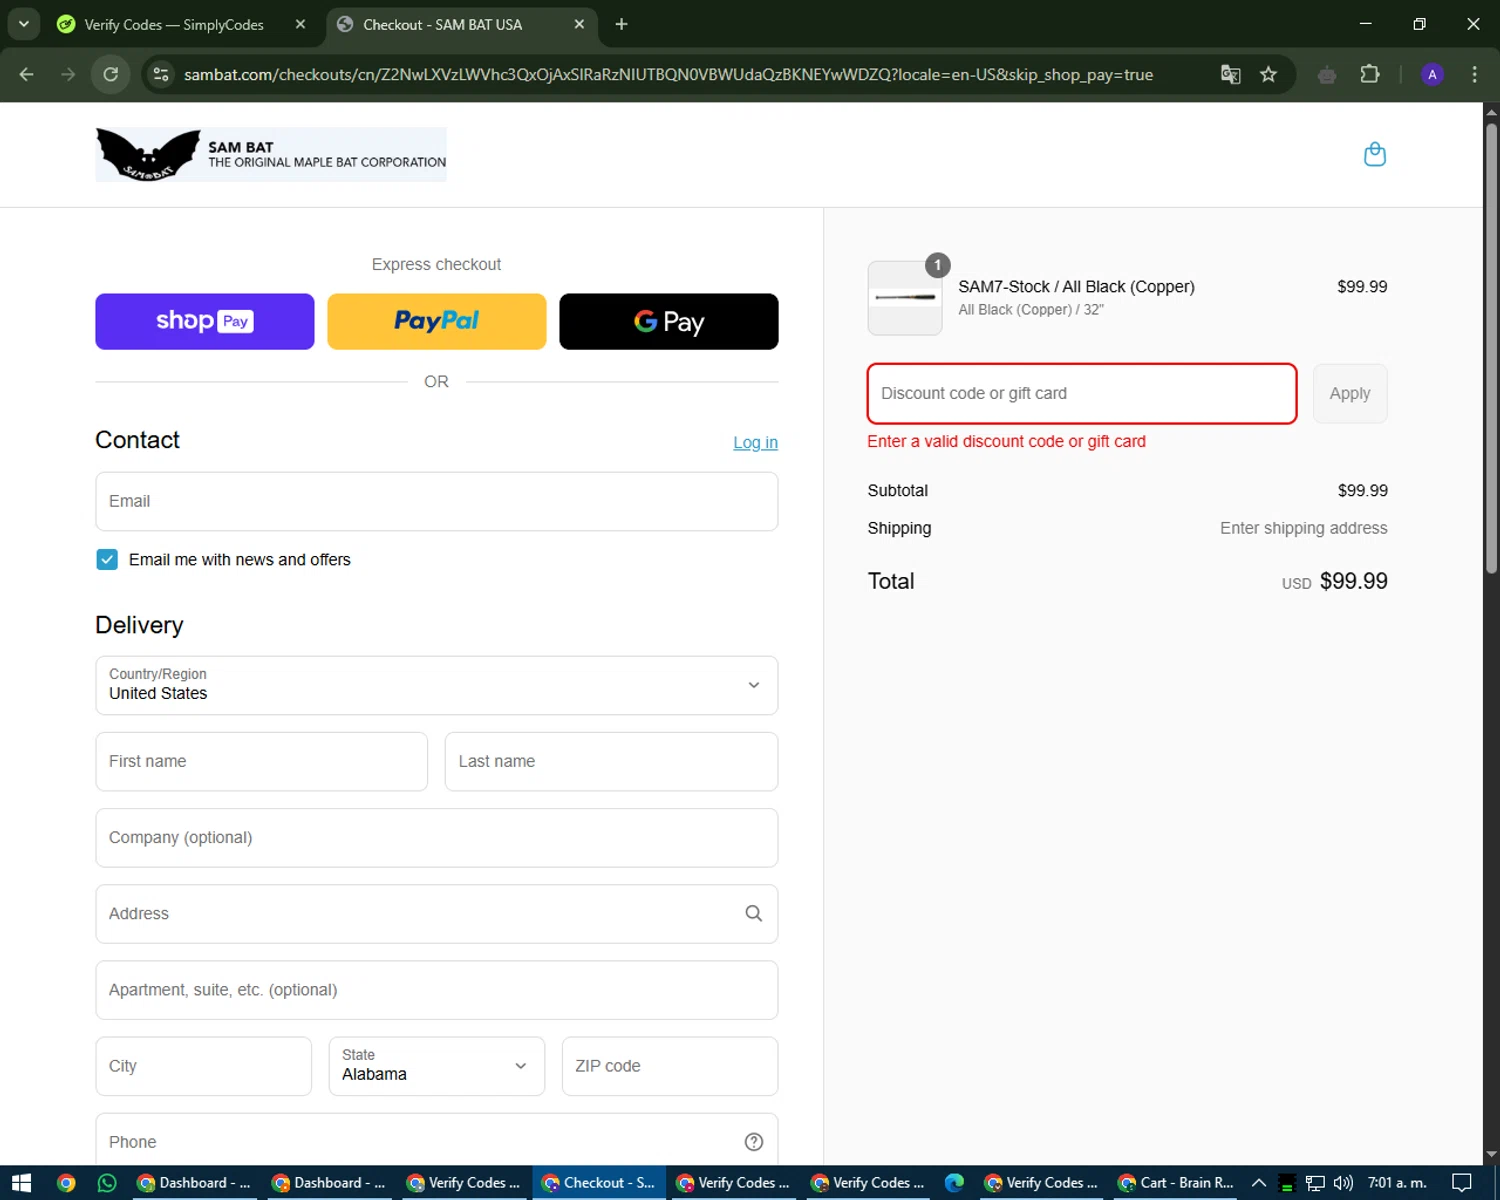Open the shopping bag cart icon

1375,154
